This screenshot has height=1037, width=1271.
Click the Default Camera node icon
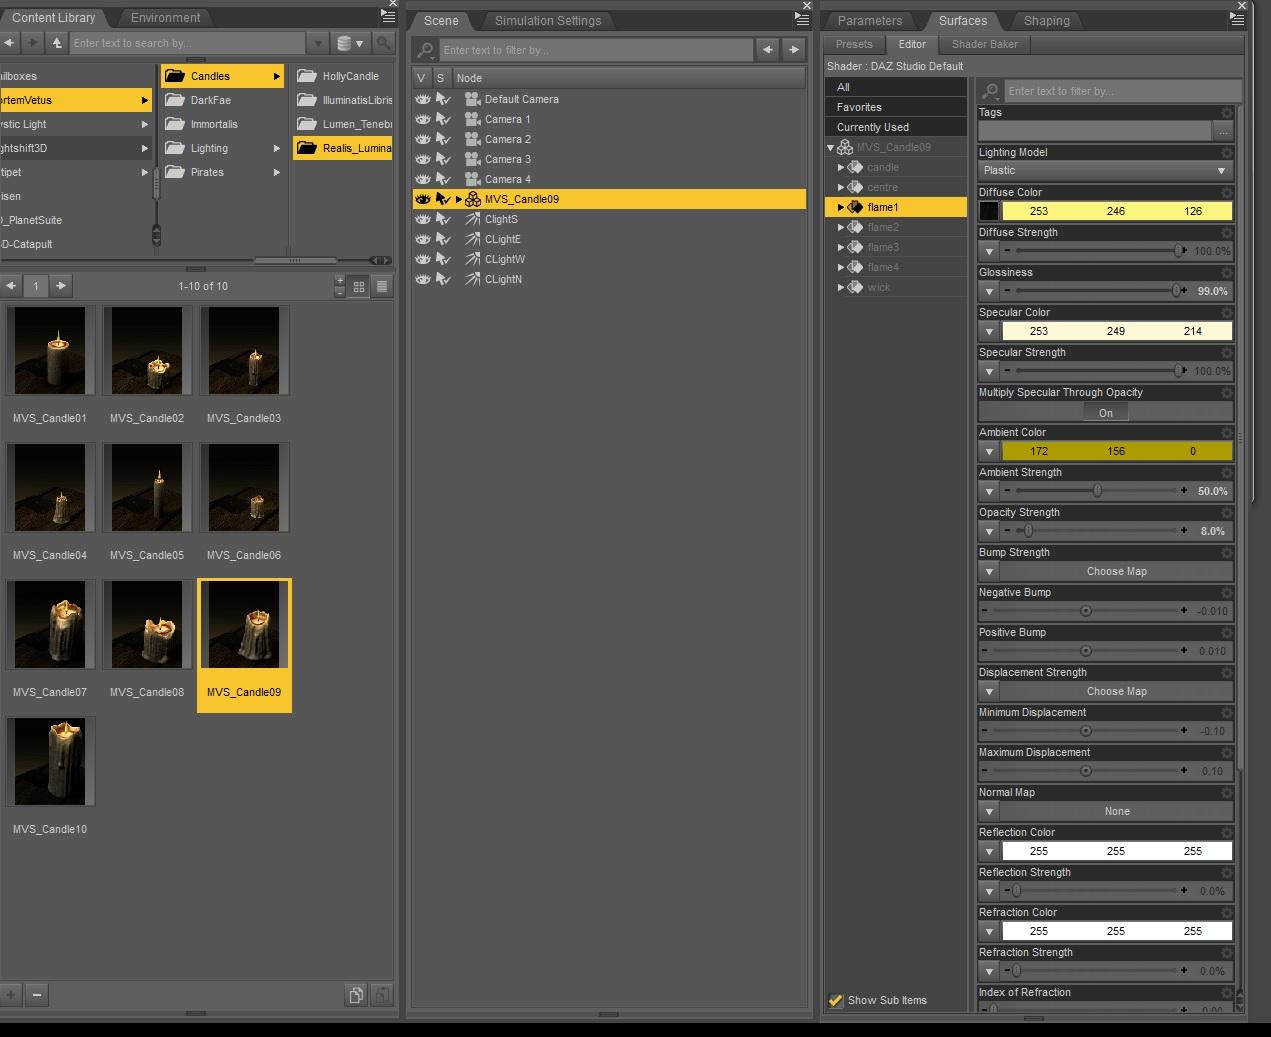[473, 99]
